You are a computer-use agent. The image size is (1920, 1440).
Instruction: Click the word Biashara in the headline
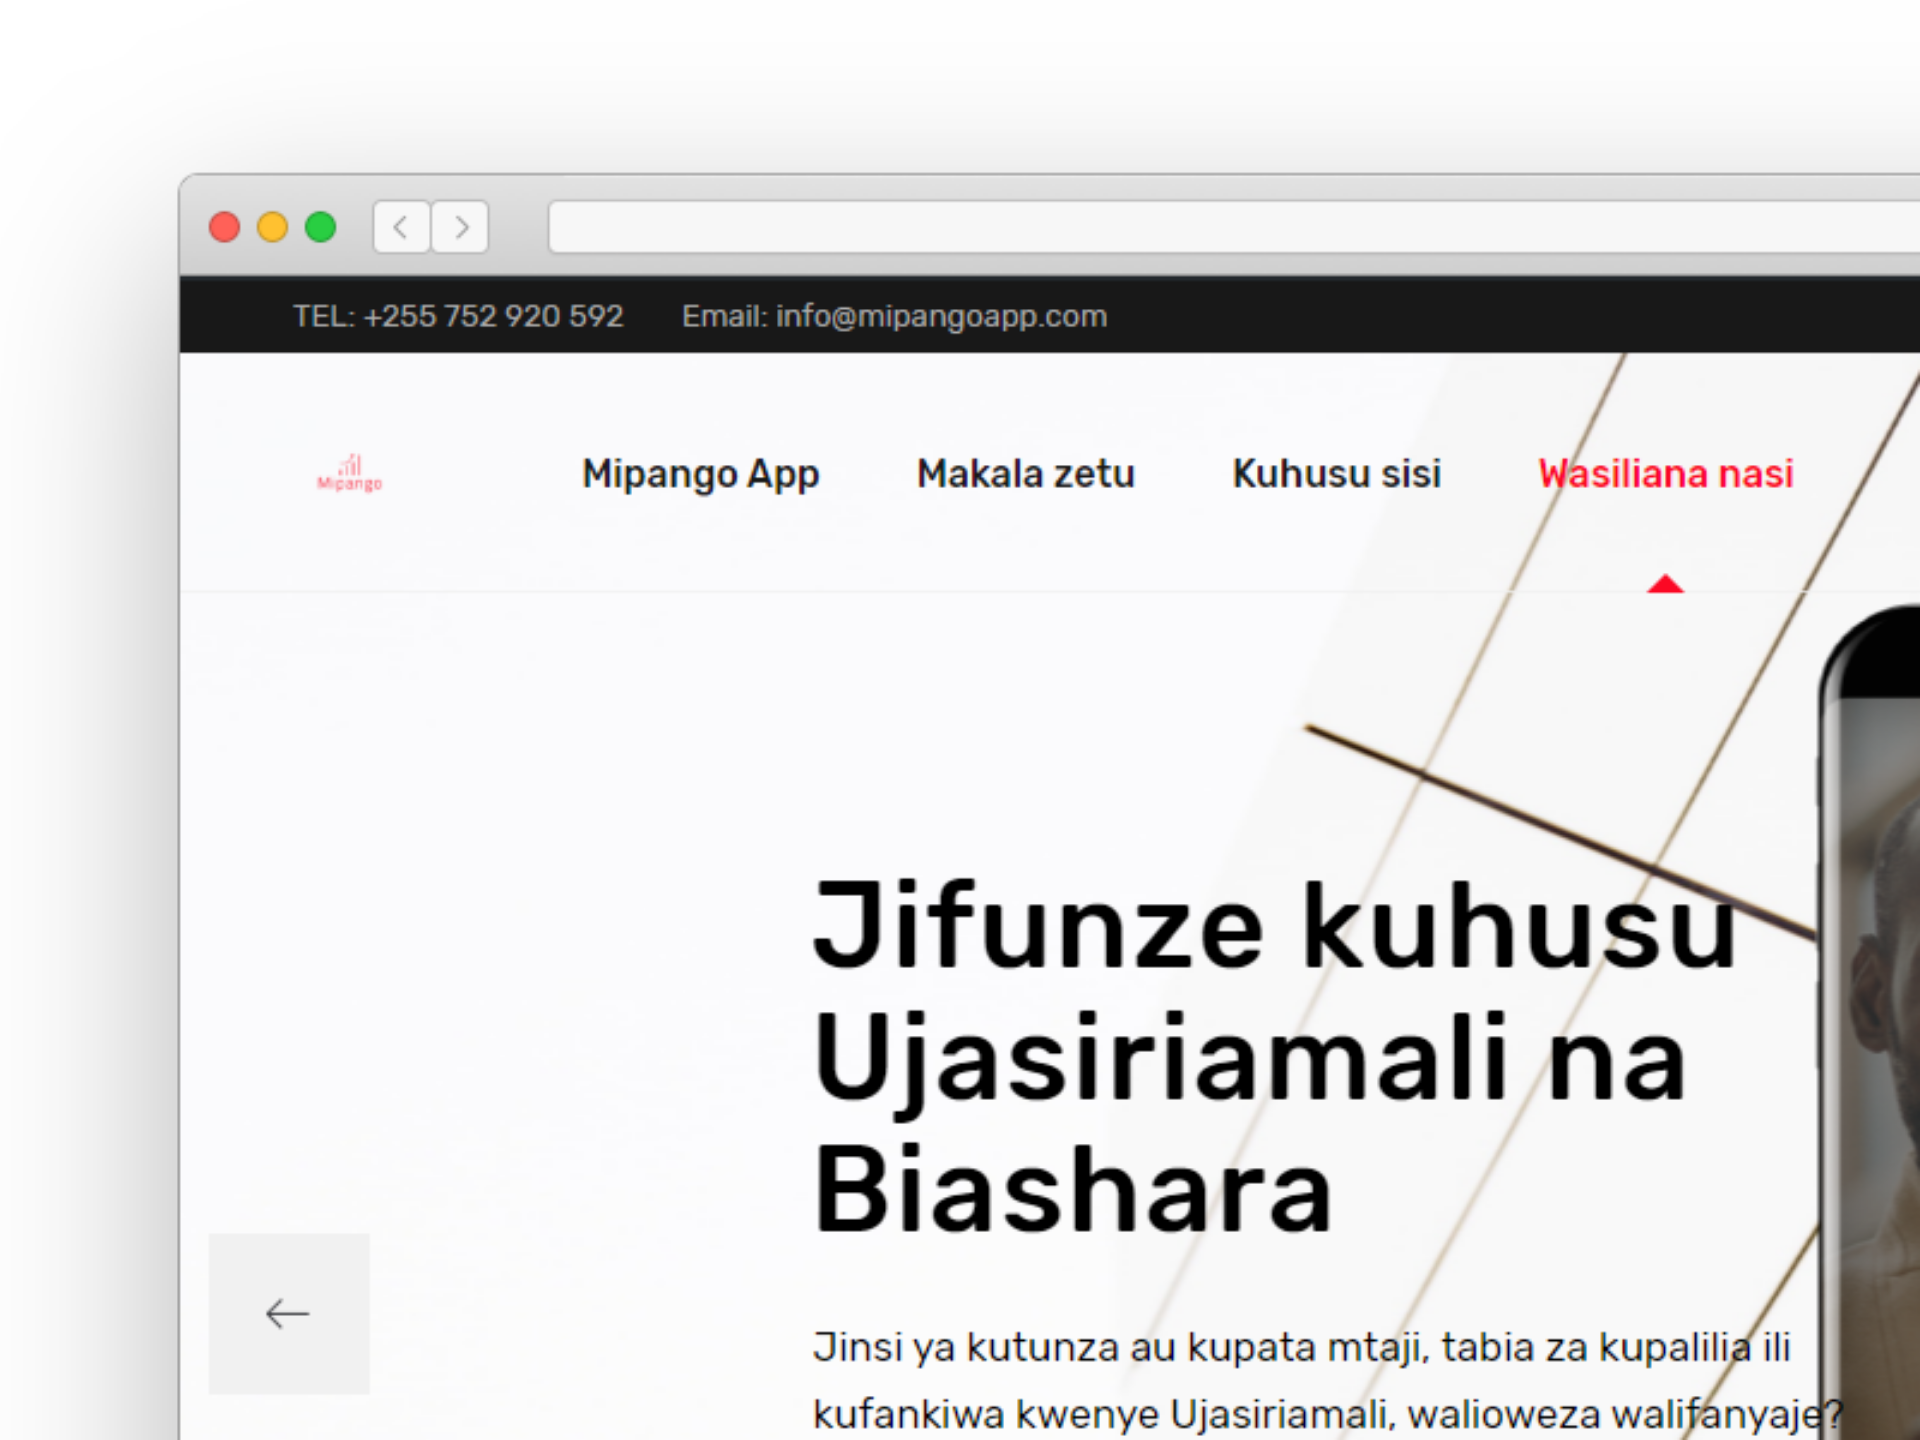(x=1072, y=1190)
